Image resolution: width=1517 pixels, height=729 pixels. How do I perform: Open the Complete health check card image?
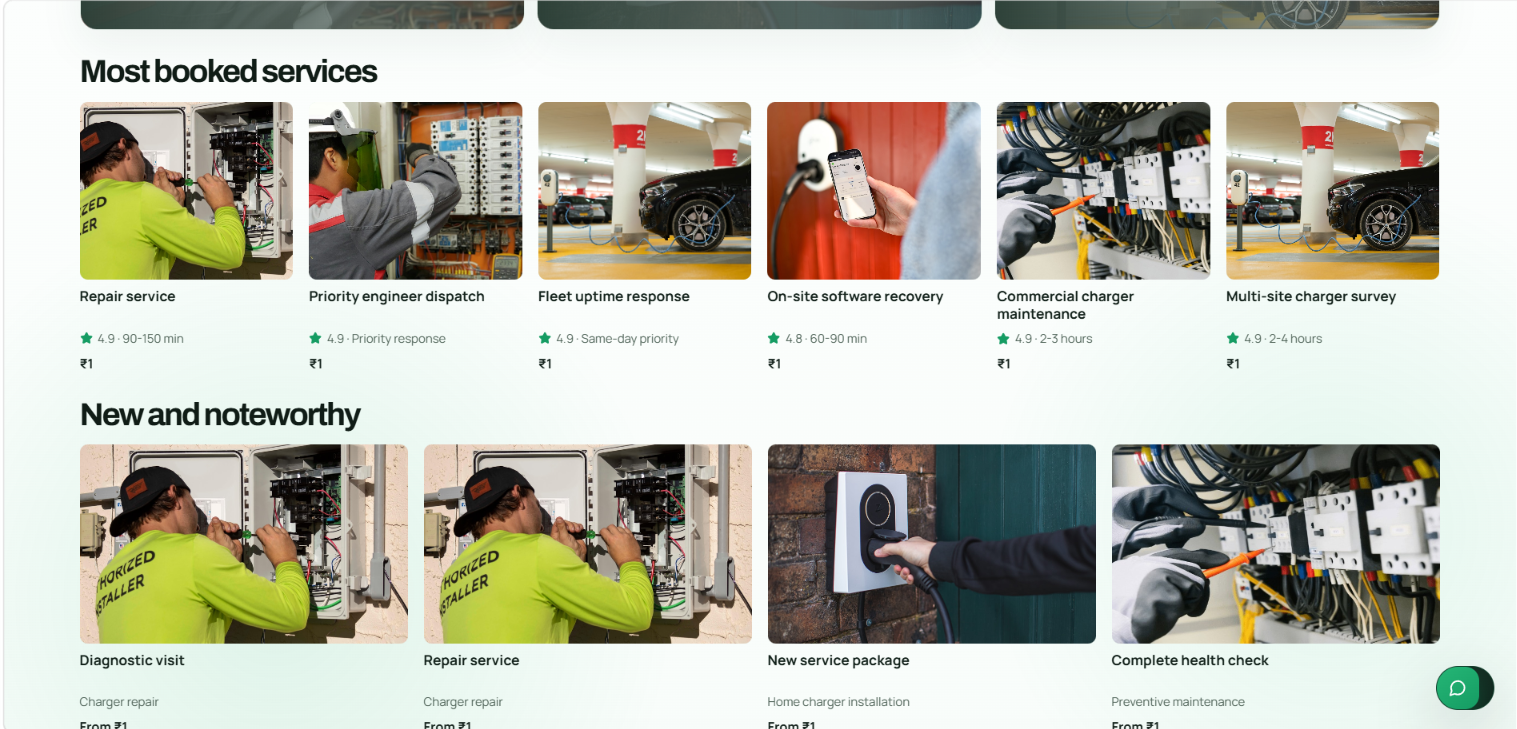[1276, 544]
